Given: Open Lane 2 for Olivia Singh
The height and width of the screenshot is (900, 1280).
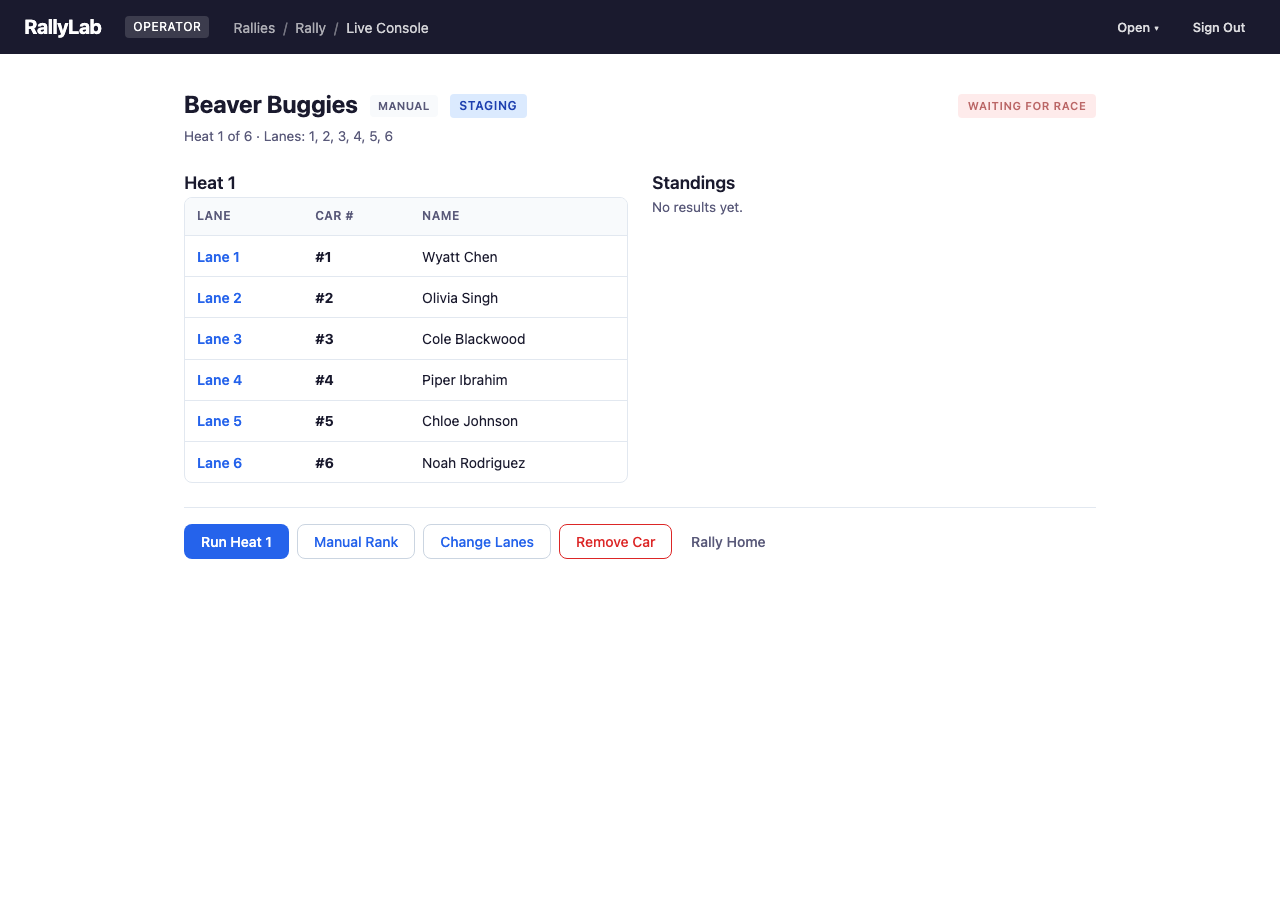Looking at the screenshot, I should tap(219, 298).
